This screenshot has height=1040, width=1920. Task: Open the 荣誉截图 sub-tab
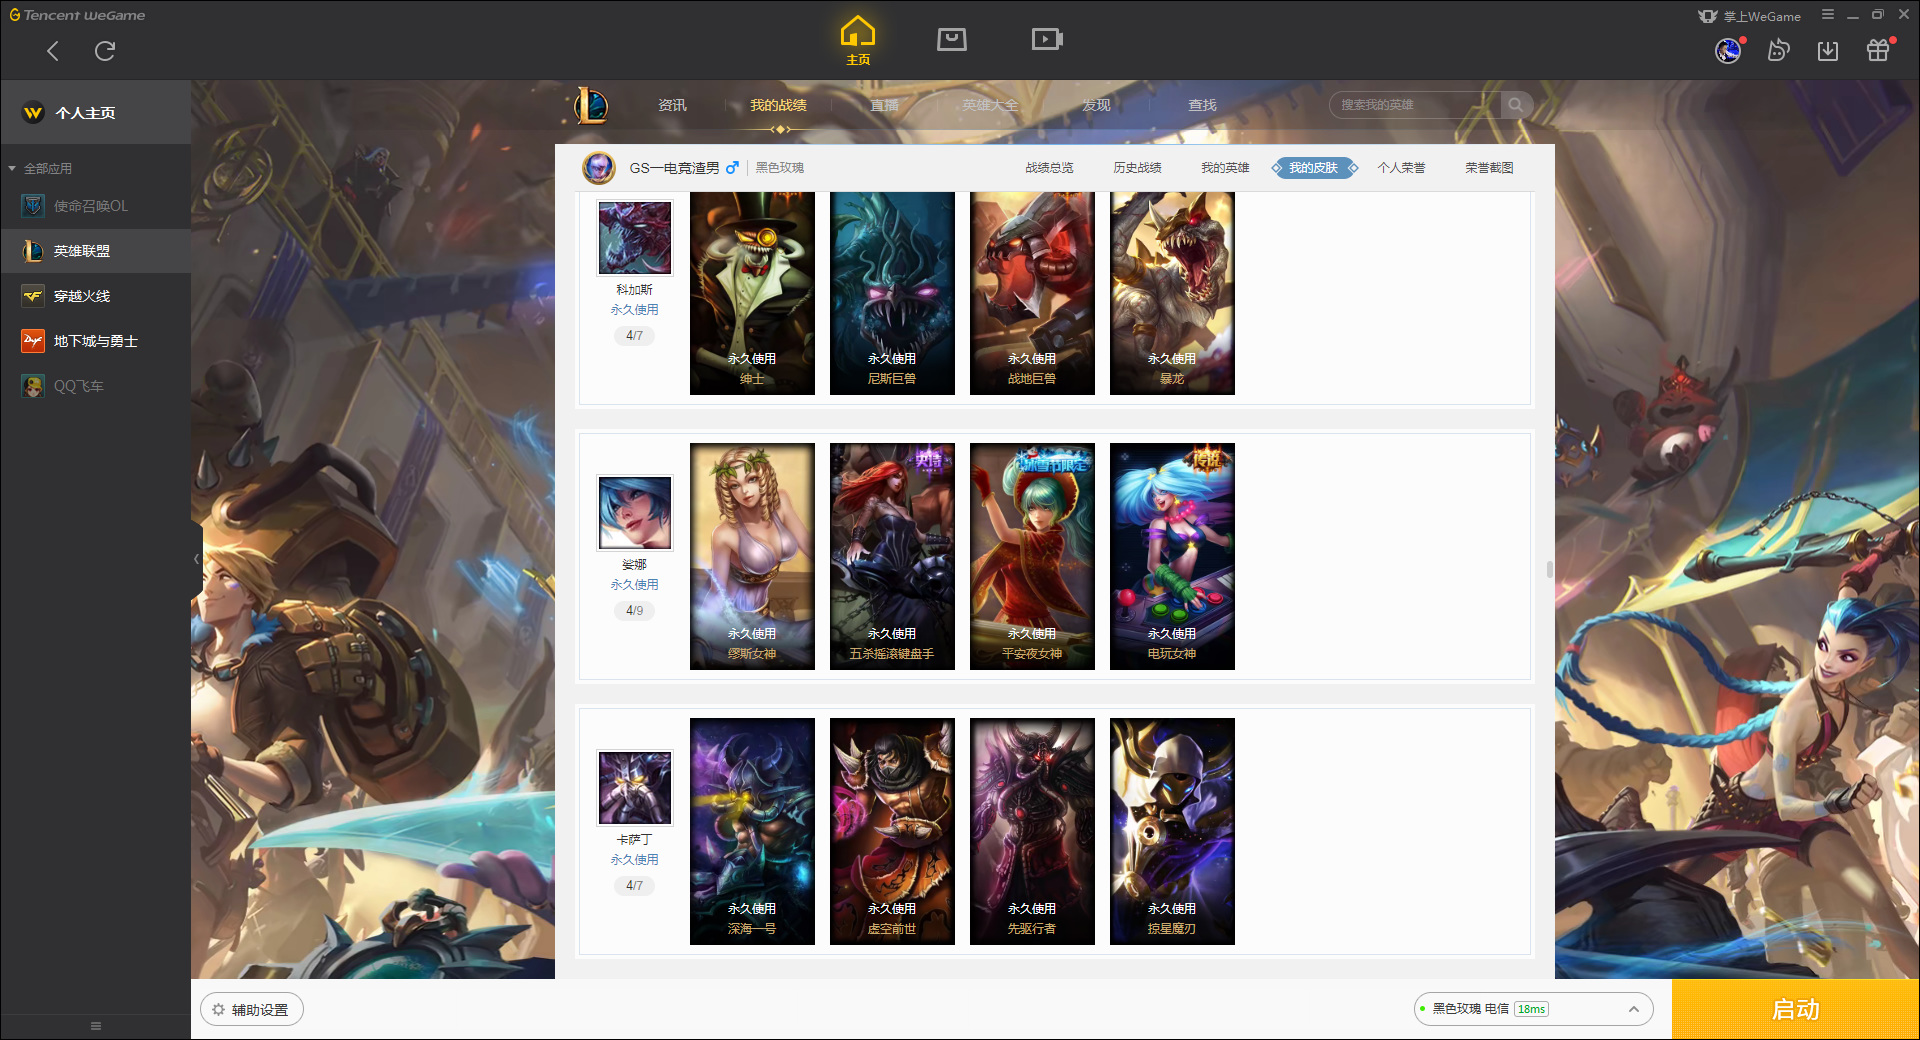click(1489, 168)
